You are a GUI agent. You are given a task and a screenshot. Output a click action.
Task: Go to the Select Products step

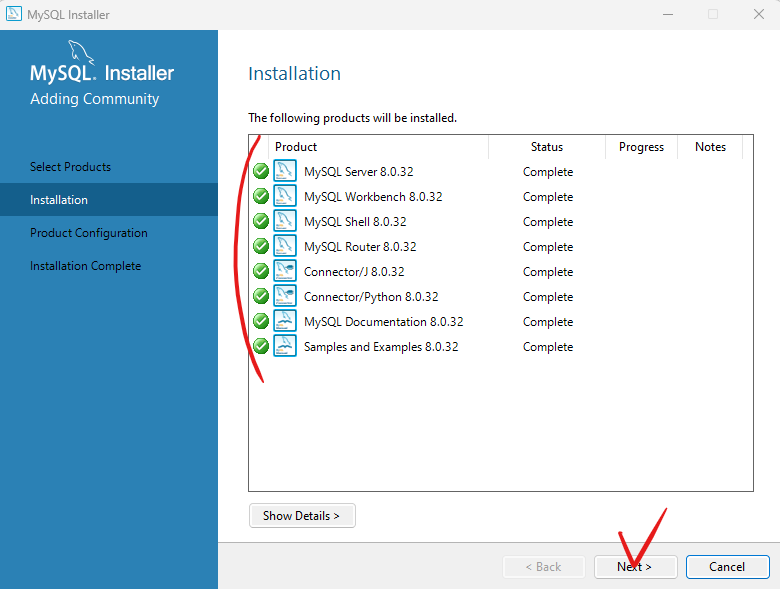click(70, 167)
